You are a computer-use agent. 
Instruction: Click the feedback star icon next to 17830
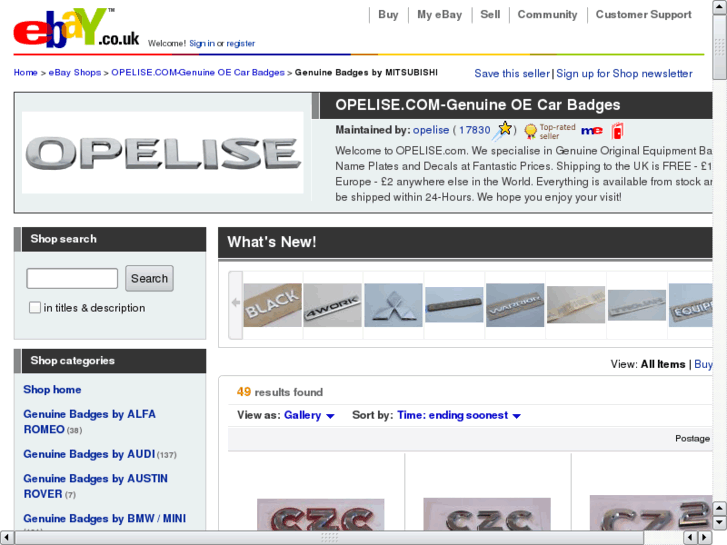point(503,130)
